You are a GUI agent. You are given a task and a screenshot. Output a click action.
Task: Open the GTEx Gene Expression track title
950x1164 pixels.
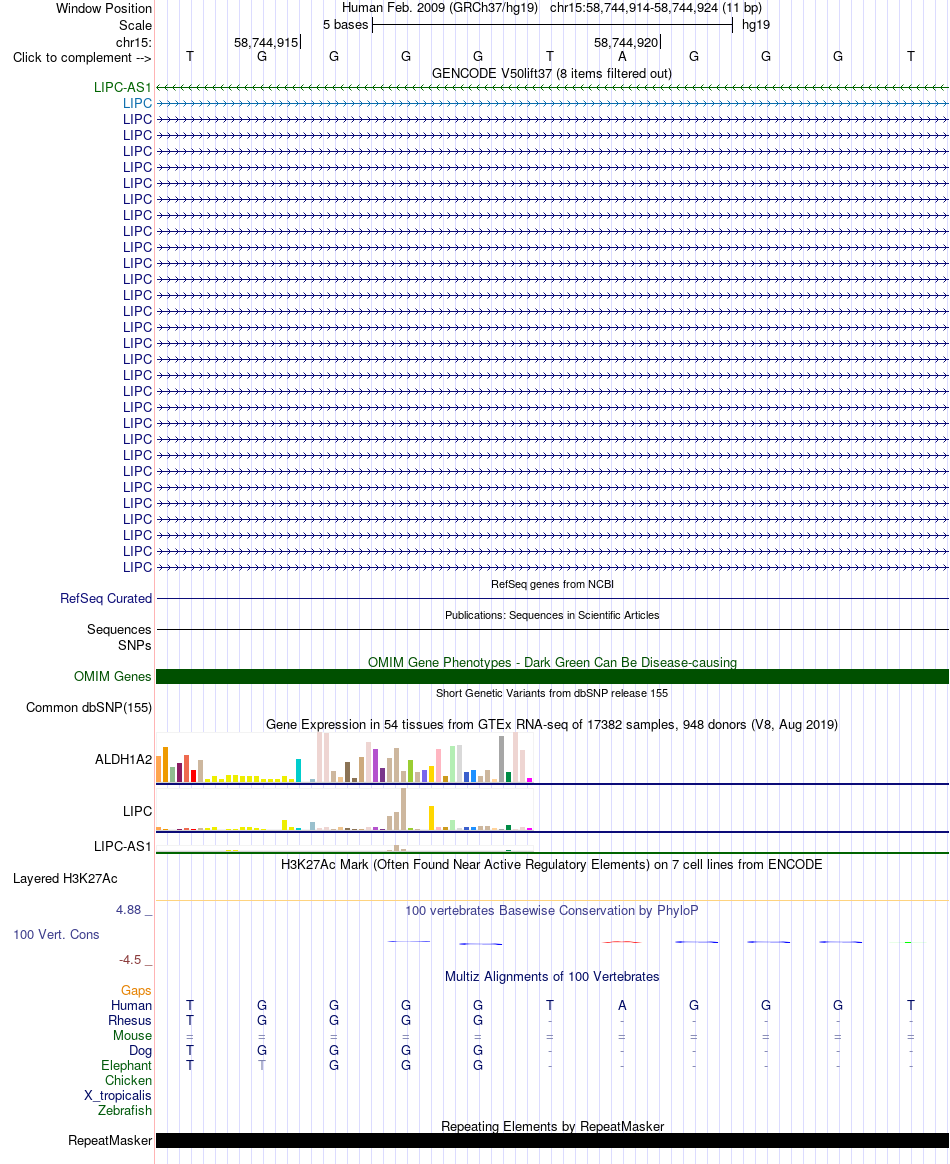click(x=552, y=725)
